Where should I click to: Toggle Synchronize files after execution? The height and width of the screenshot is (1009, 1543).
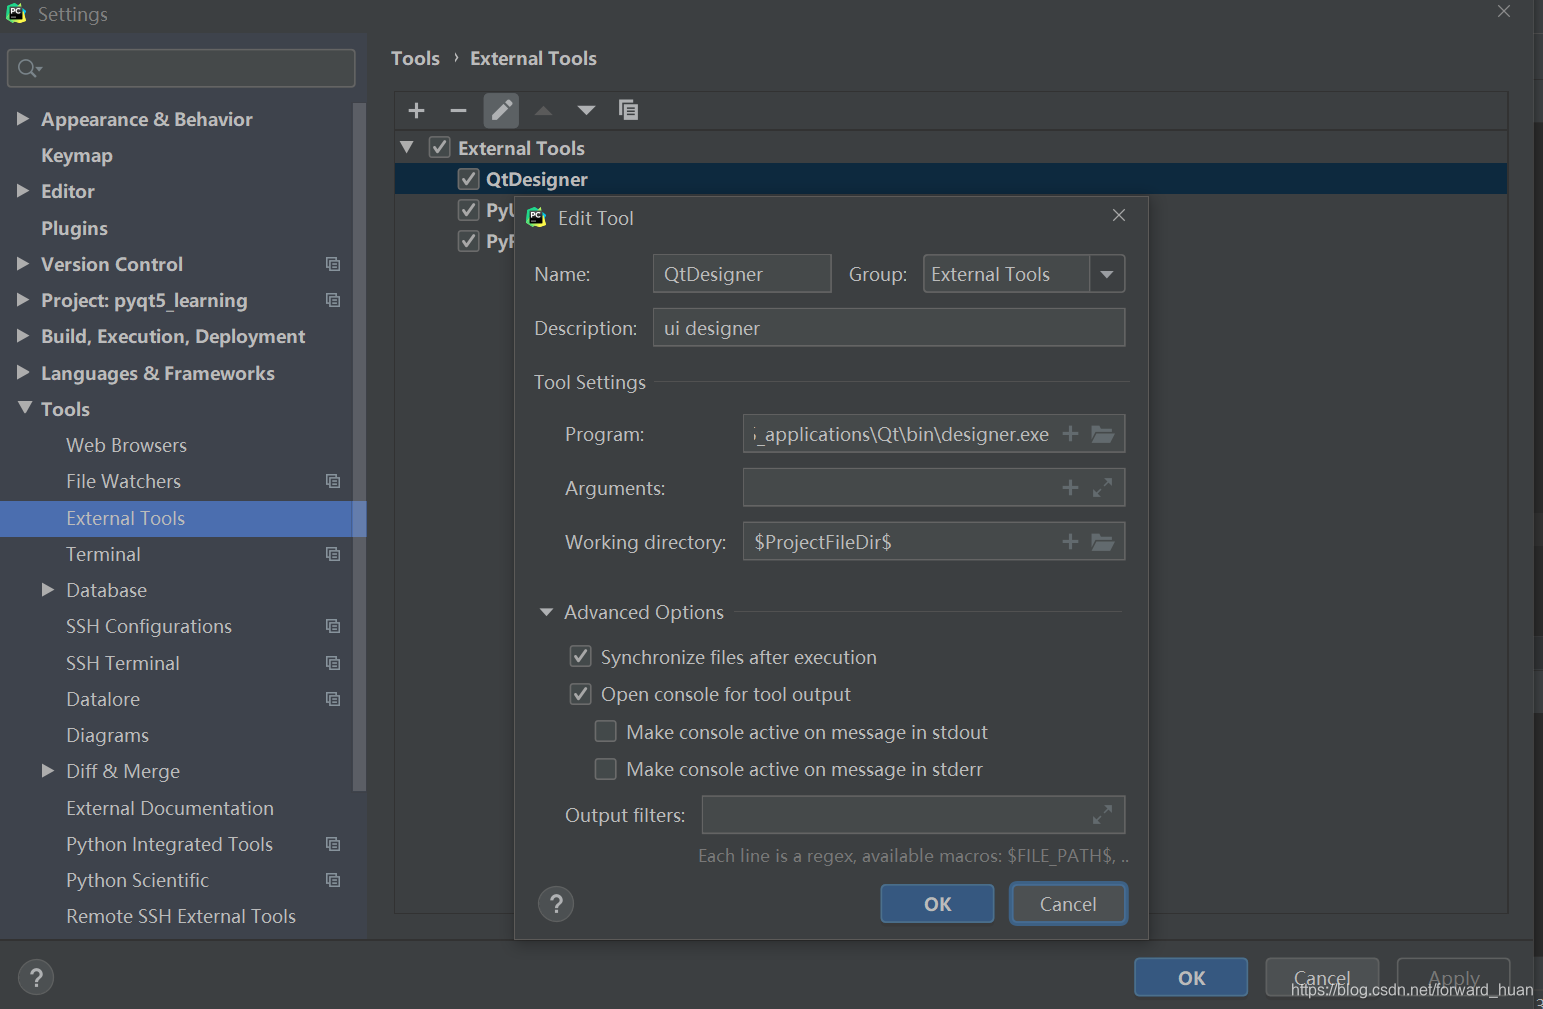click(580, 656)
